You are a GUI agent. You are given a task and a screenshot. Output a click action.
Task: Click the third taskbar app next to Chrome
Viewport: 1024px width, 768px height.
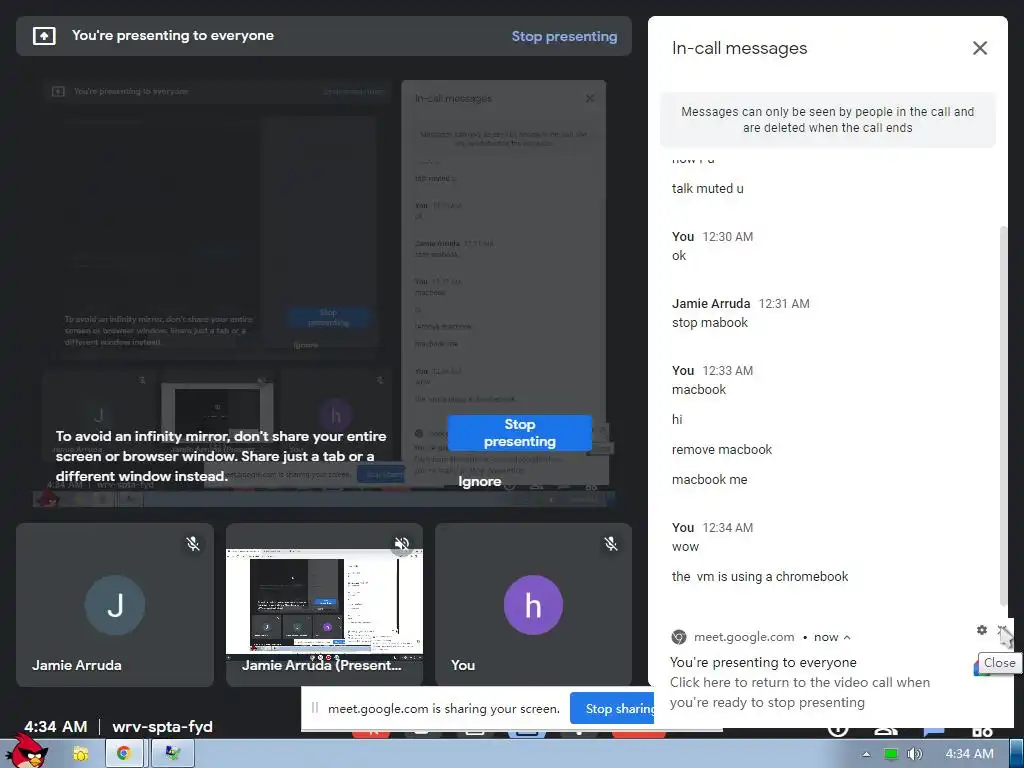click(172, 754)
